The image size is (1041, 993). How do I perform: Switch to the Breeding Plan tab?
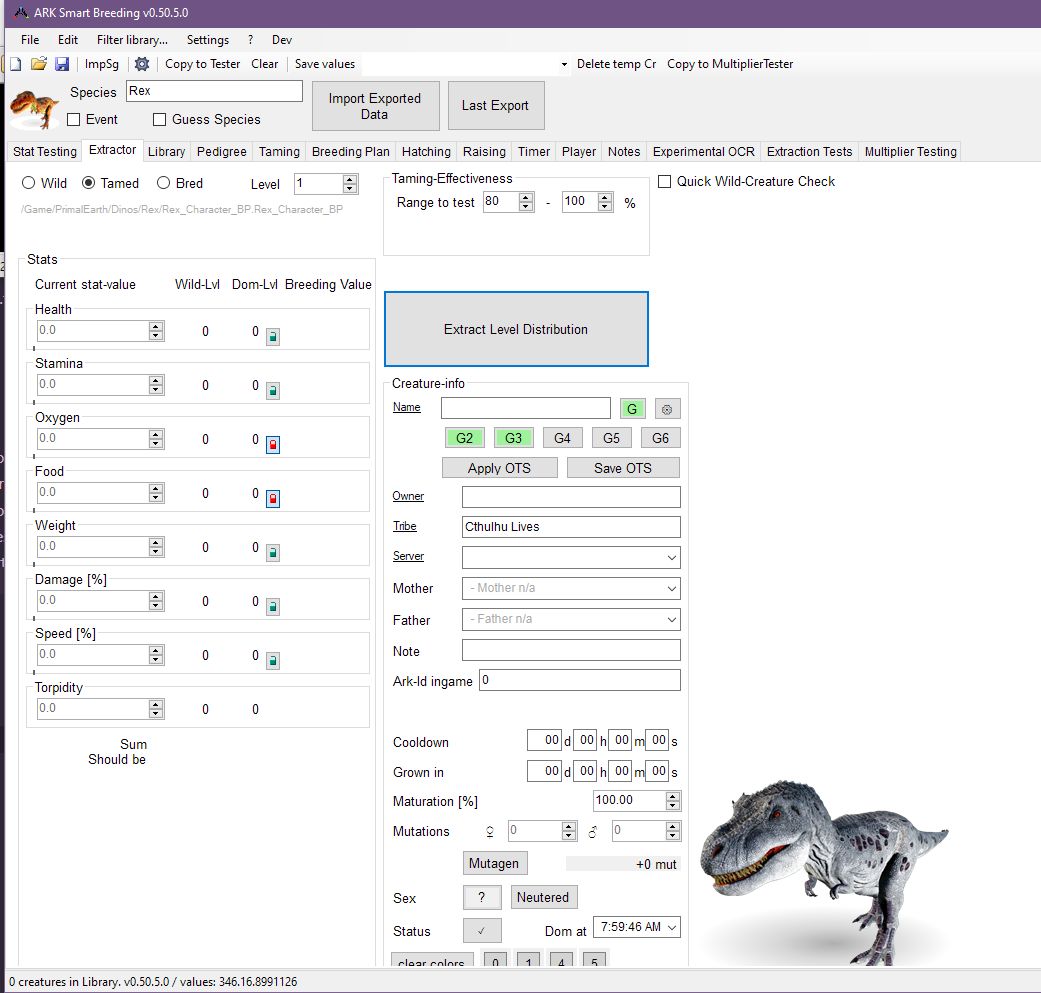point(351,151)
